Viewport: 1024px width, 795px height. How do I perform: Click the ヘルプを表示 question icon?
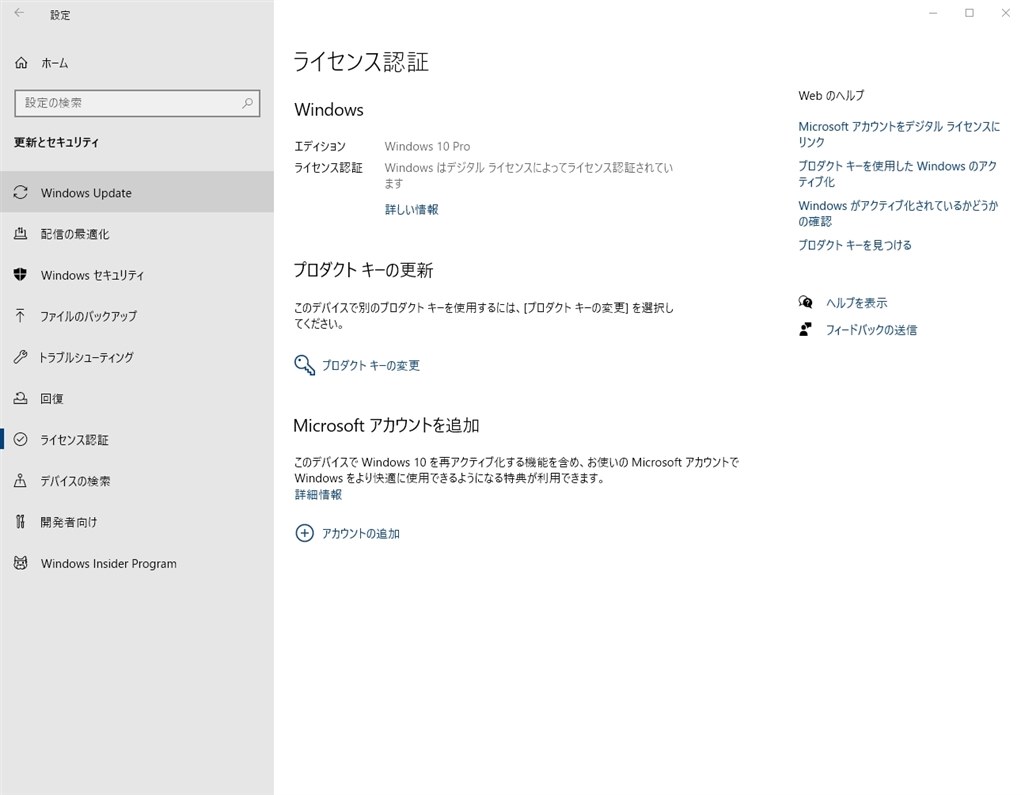805,301
